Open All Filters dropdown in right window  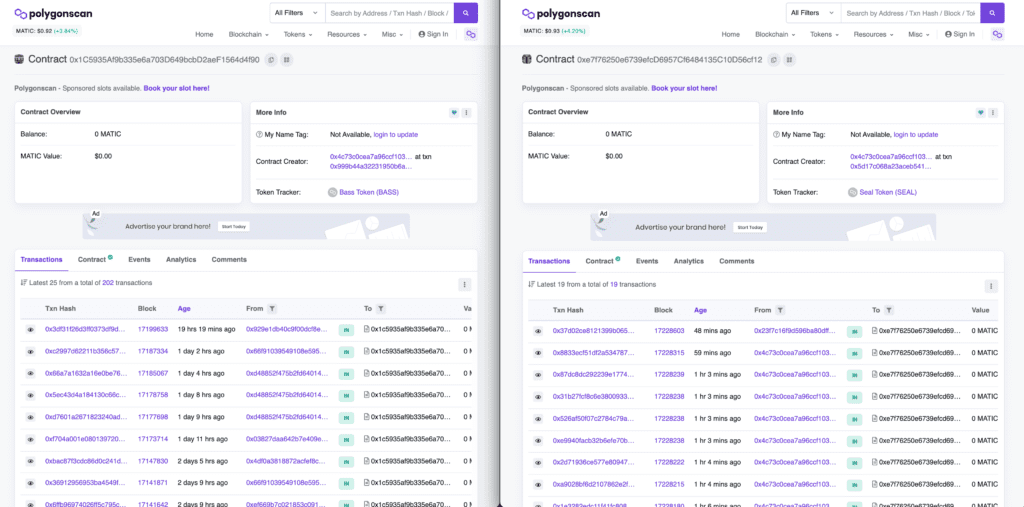[x=814, y=12]
